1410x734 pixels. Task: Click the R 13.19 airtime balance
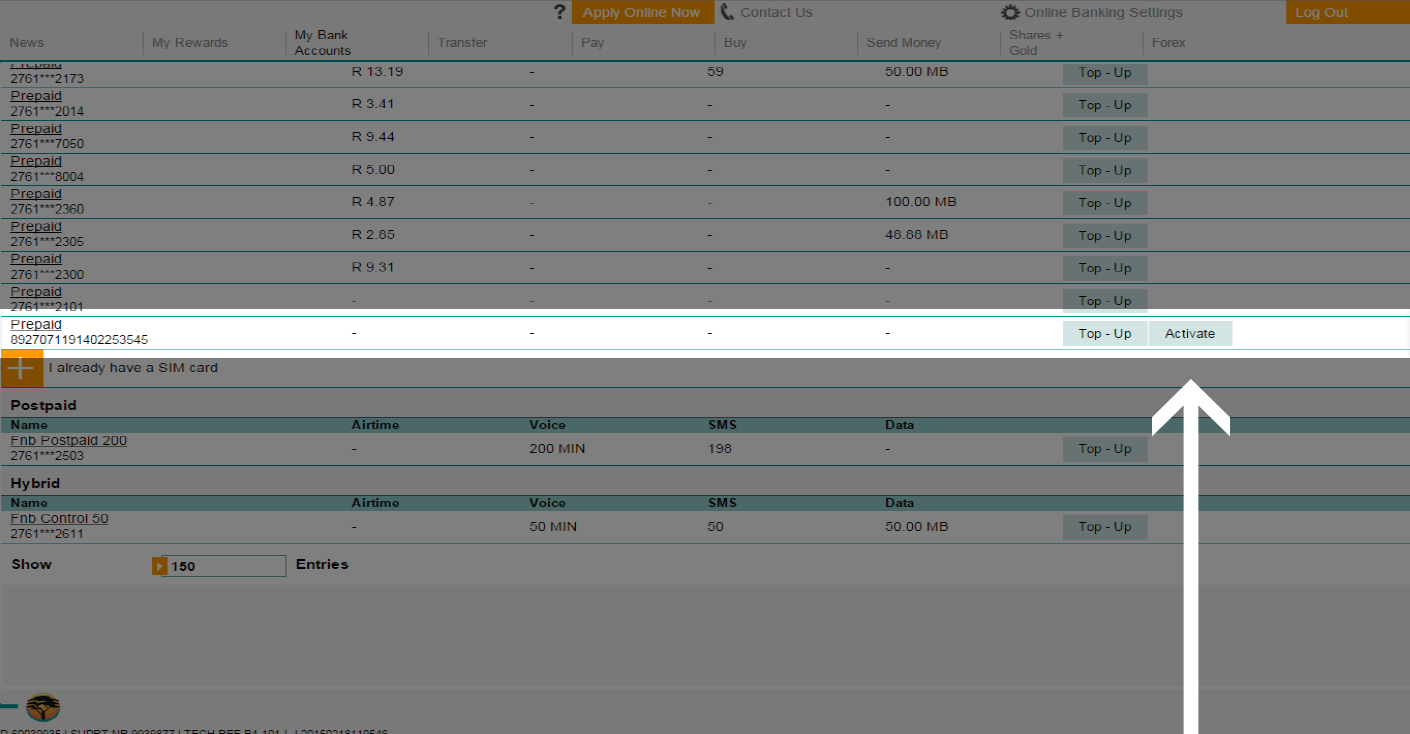point(377,72)
